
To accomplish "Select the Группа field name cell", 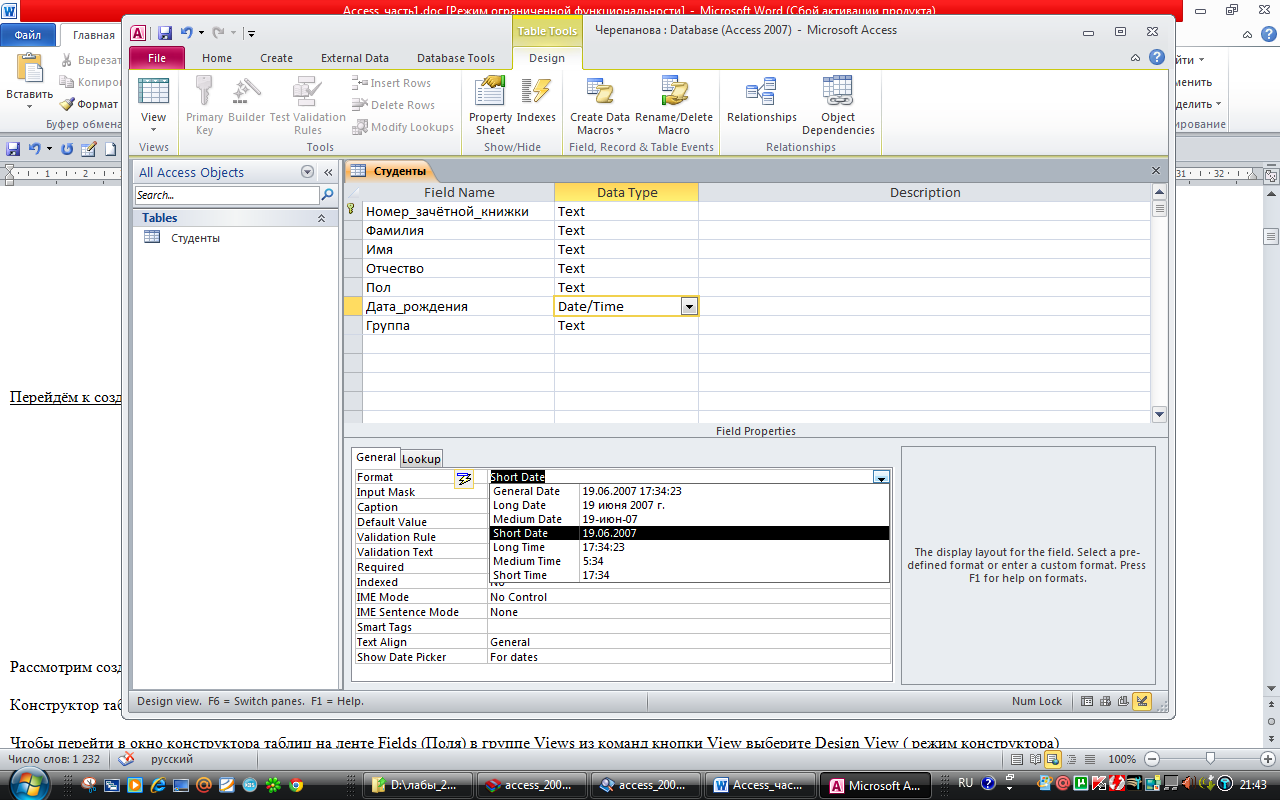I will (x=458, y=326).
